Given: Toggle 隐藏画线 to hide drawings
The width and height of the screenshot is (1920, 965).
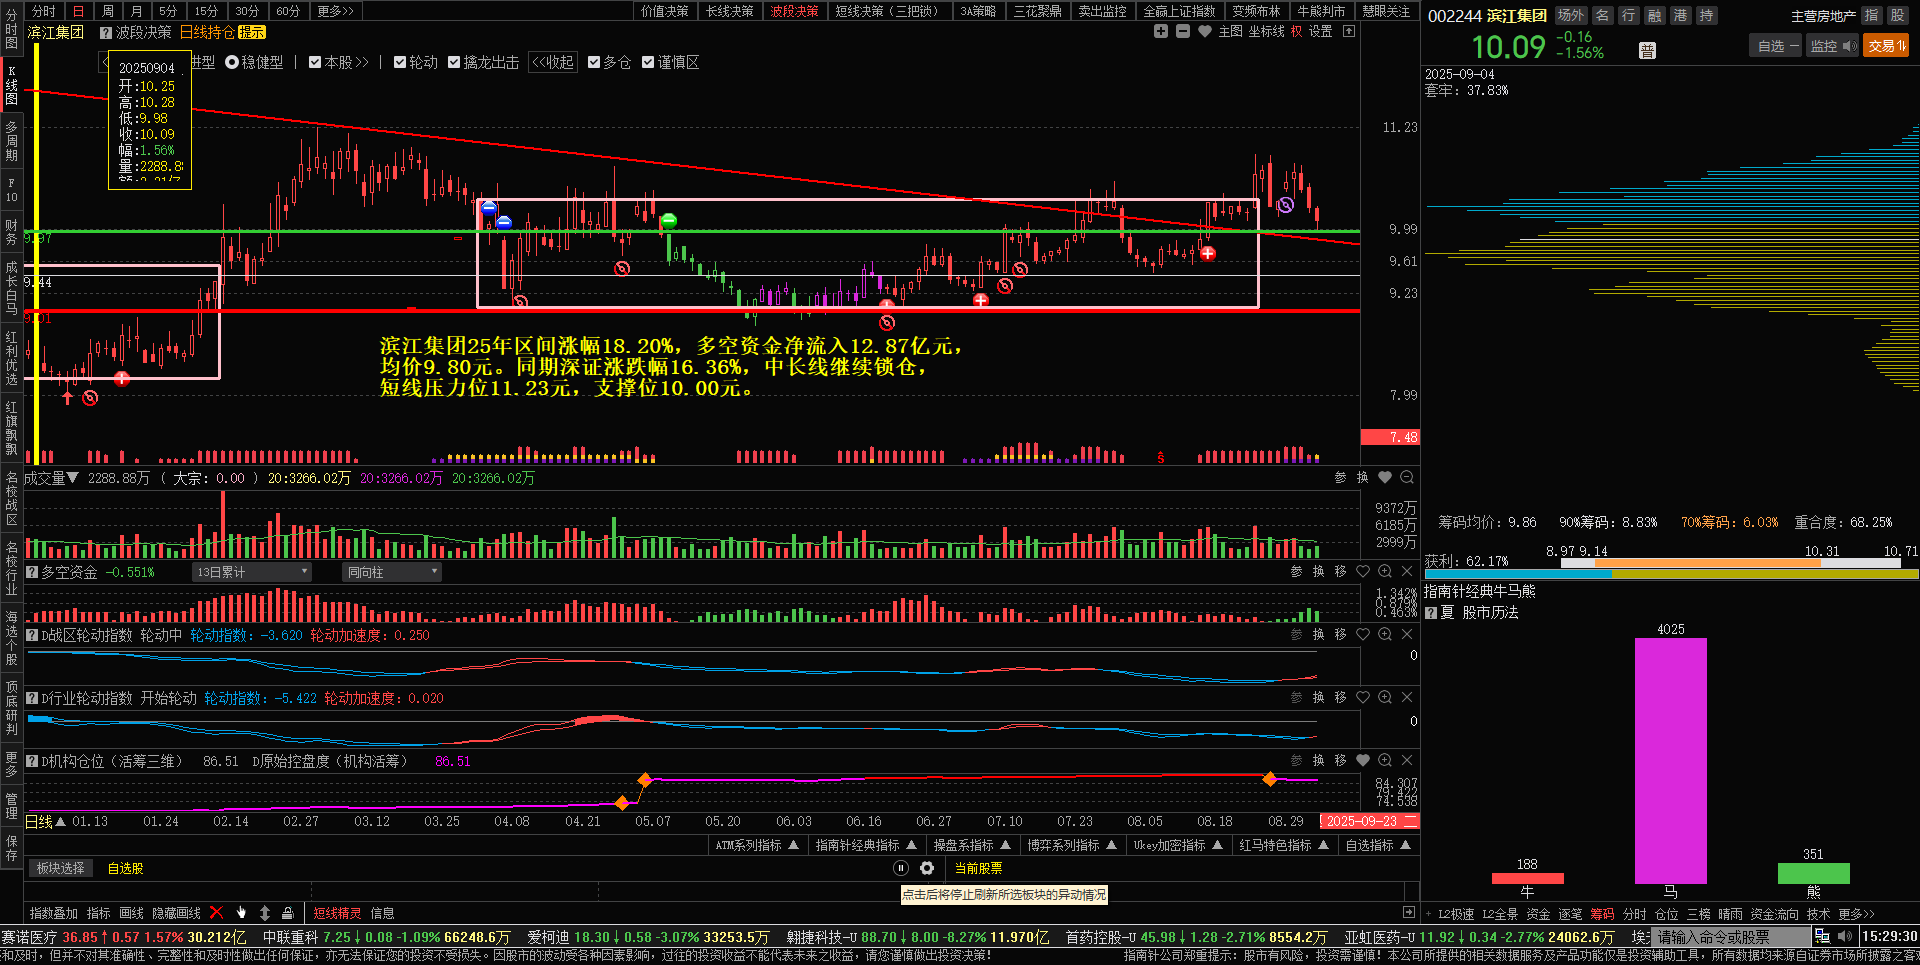Looking at the screenshot, I should point(176,913).
